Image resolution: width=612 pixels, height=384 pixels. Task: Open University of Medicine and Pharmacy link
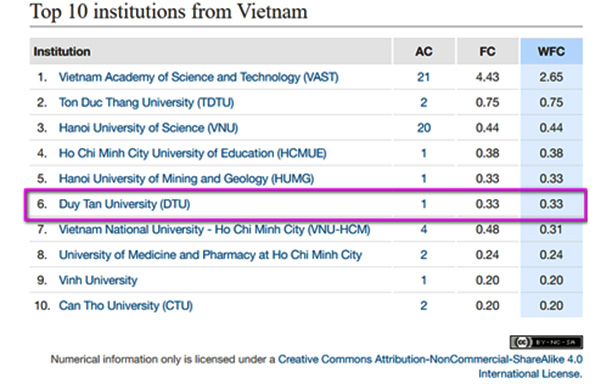[x=210, y=254]
